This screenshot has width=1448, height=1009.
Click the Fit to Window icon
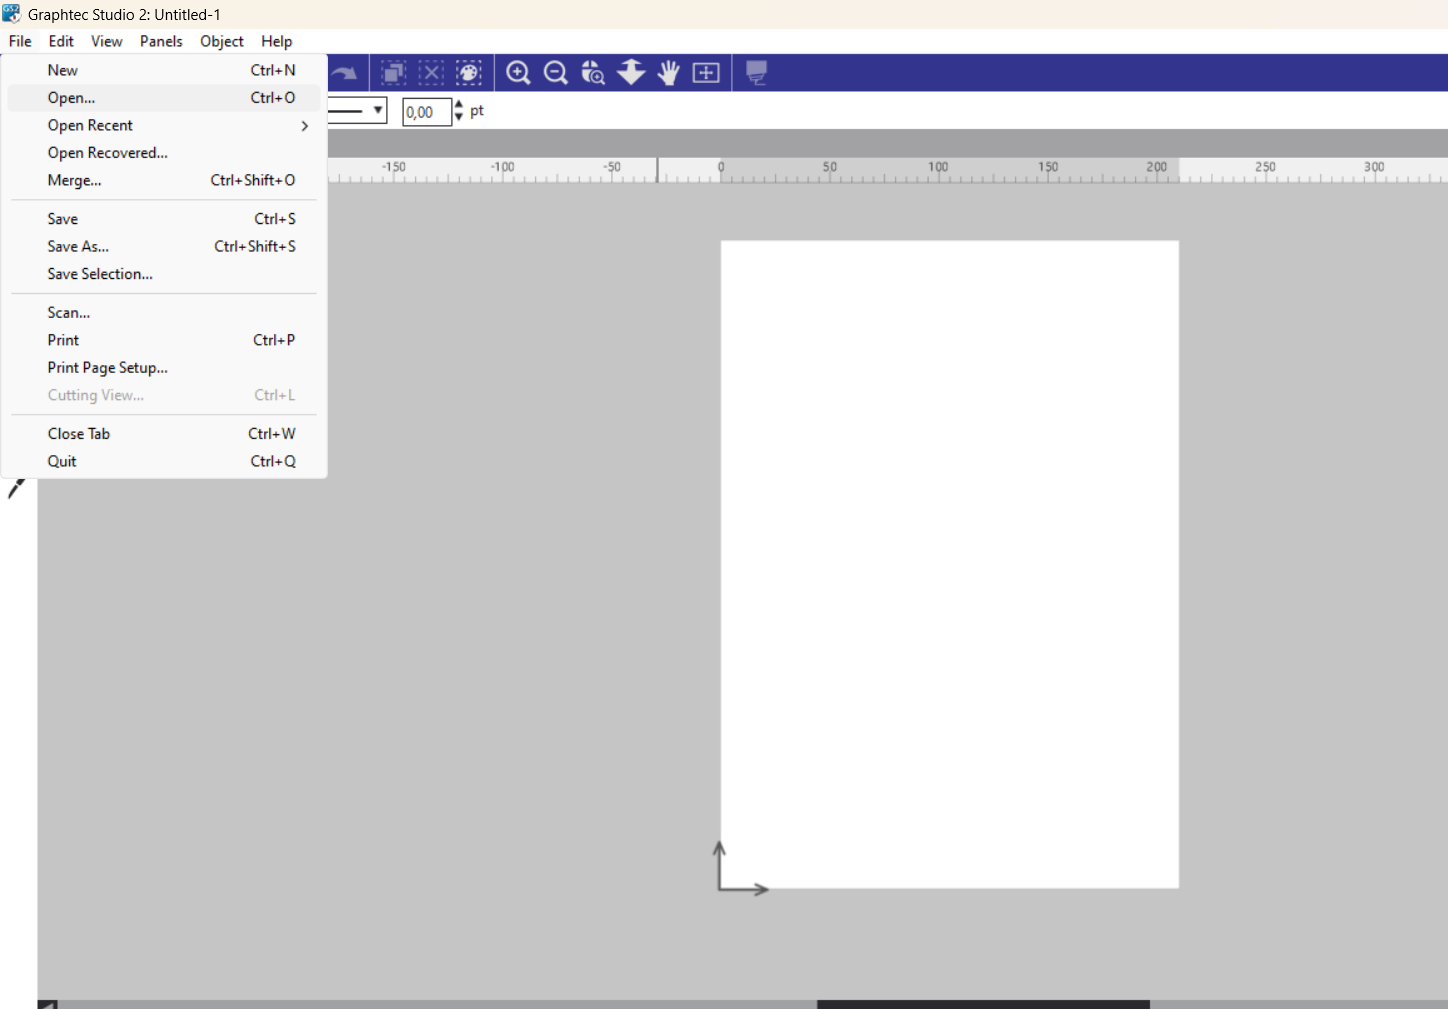pos(706,73)
